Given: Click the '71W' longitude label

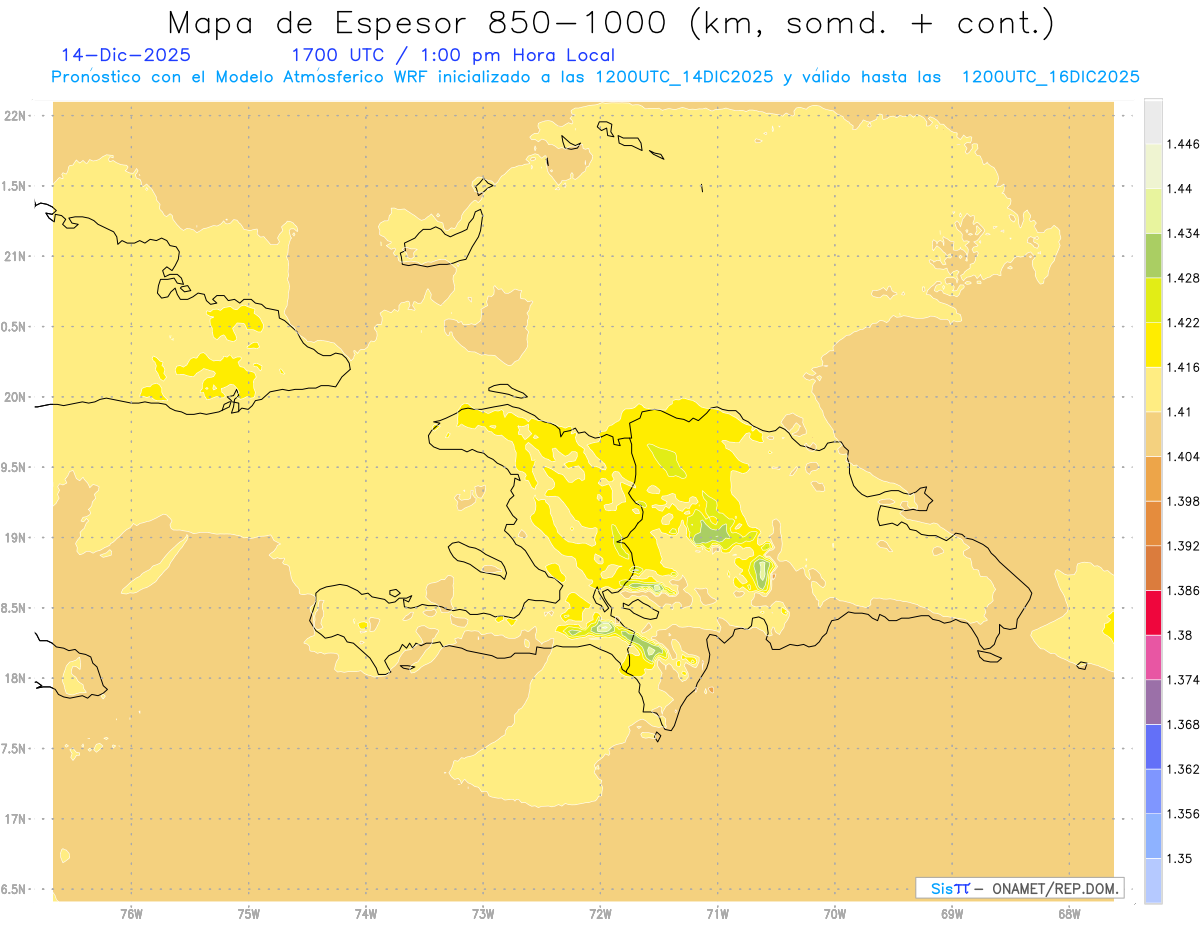Looking at the screenshot, I should 717,913.
